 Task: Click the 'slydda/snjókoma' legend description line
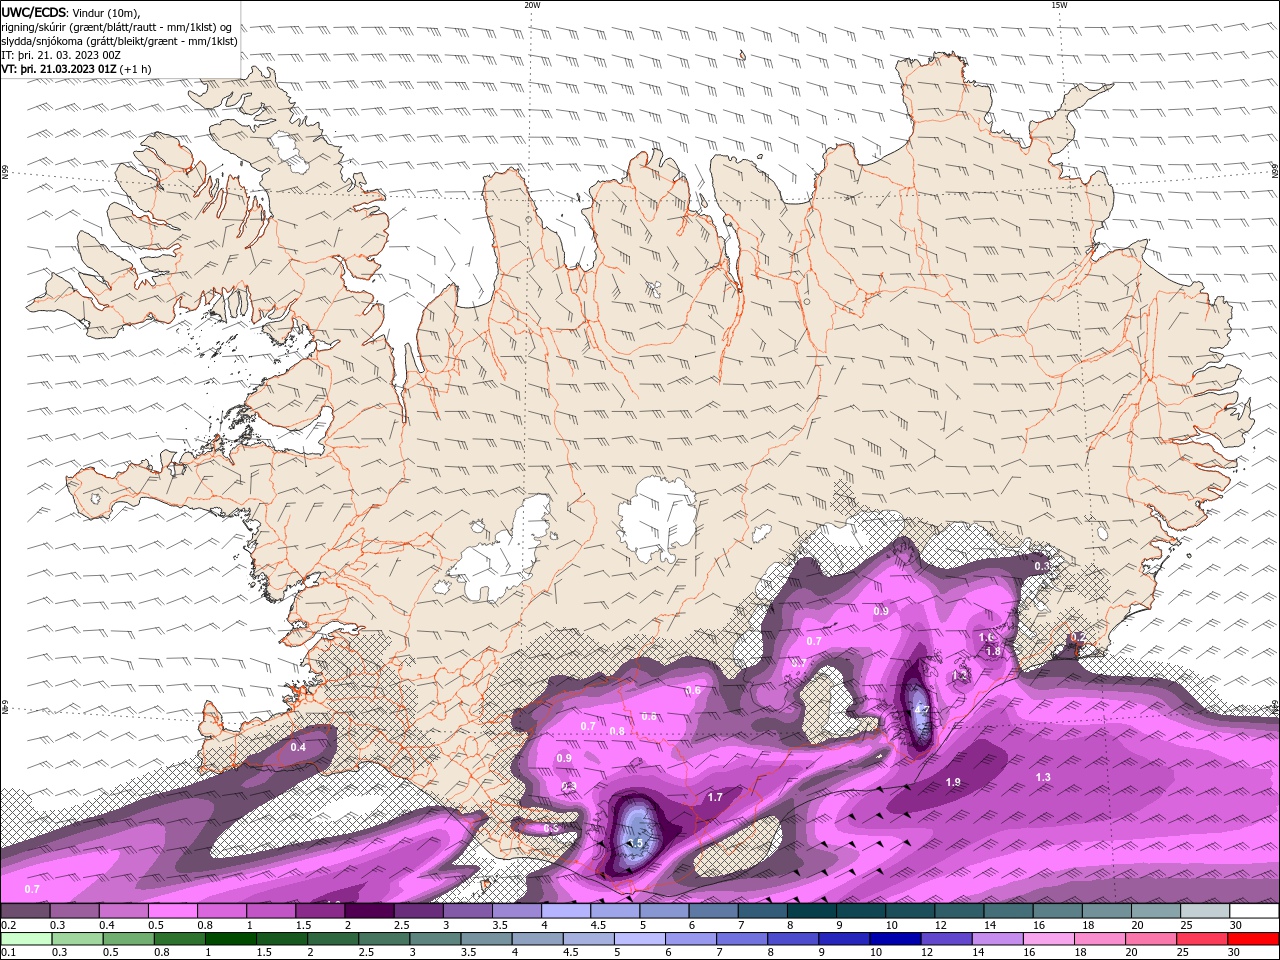coord(119,41)
